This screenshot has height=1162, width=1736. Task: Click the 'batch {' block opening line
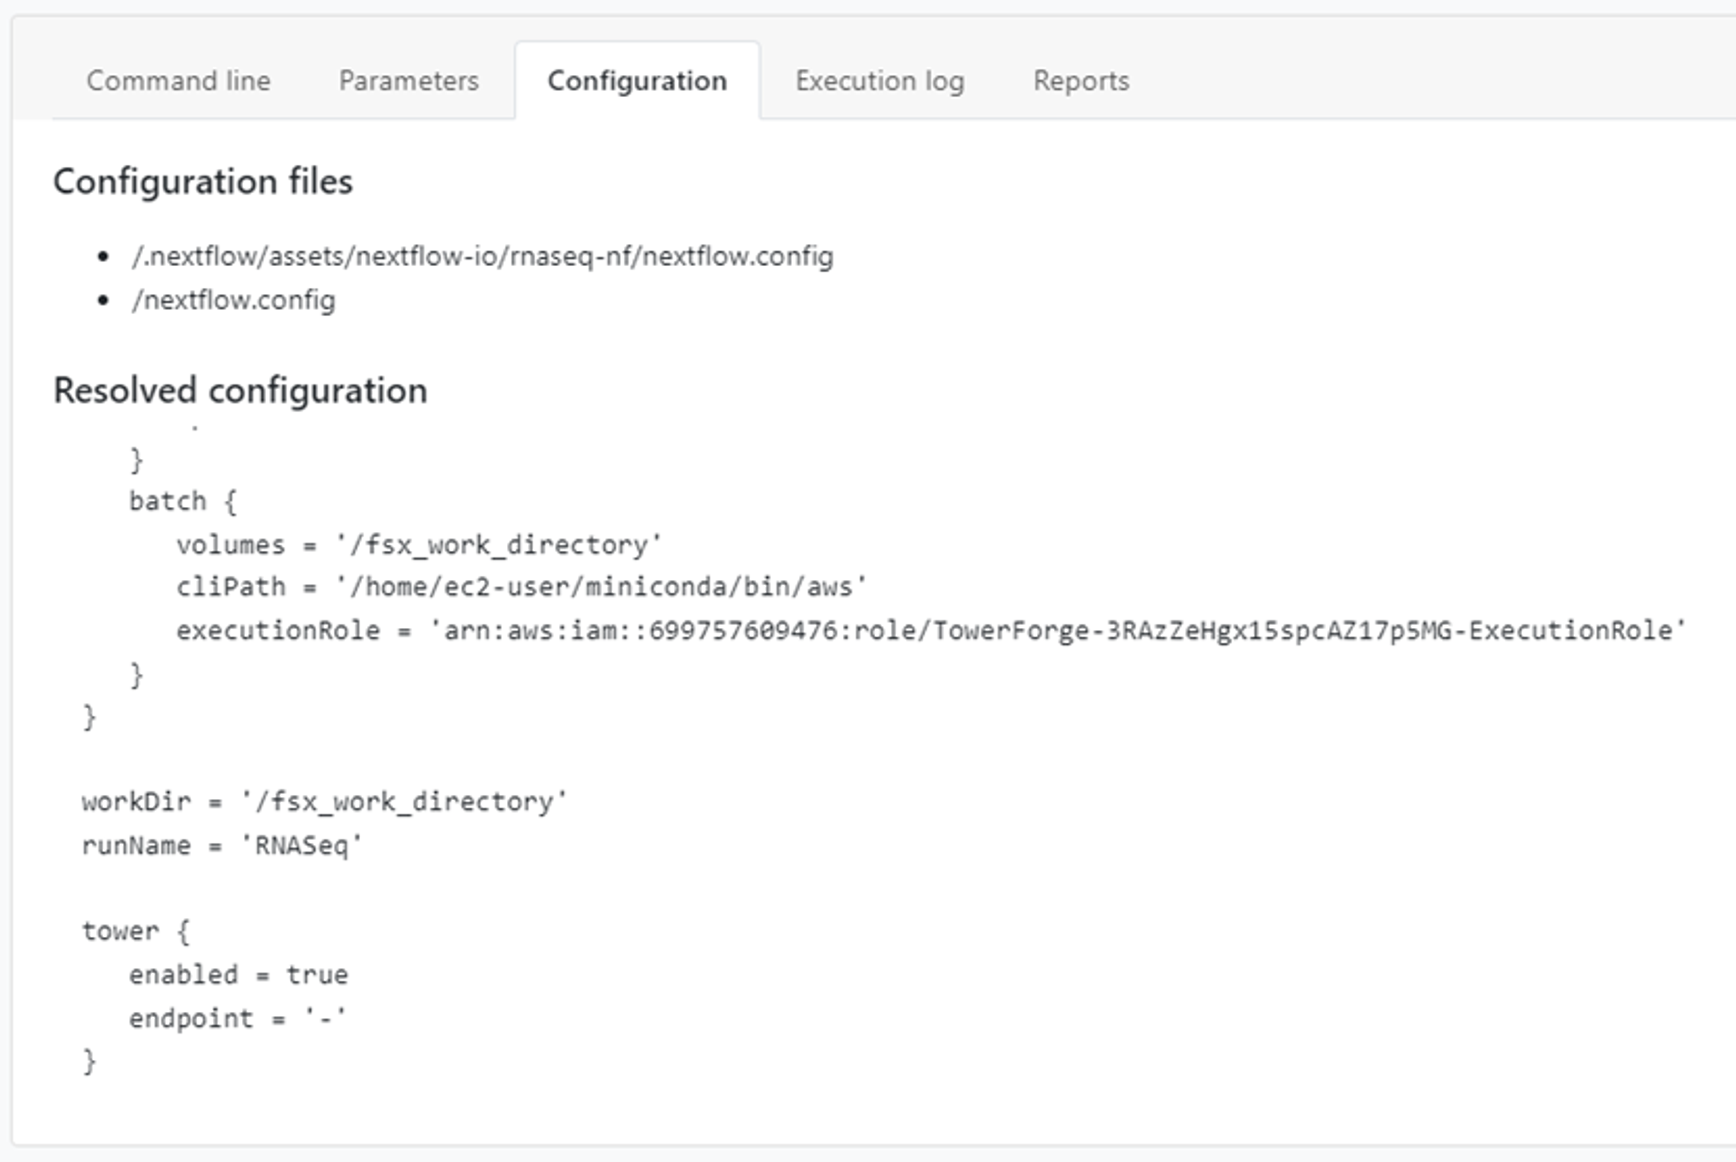[x=182, y=501]
